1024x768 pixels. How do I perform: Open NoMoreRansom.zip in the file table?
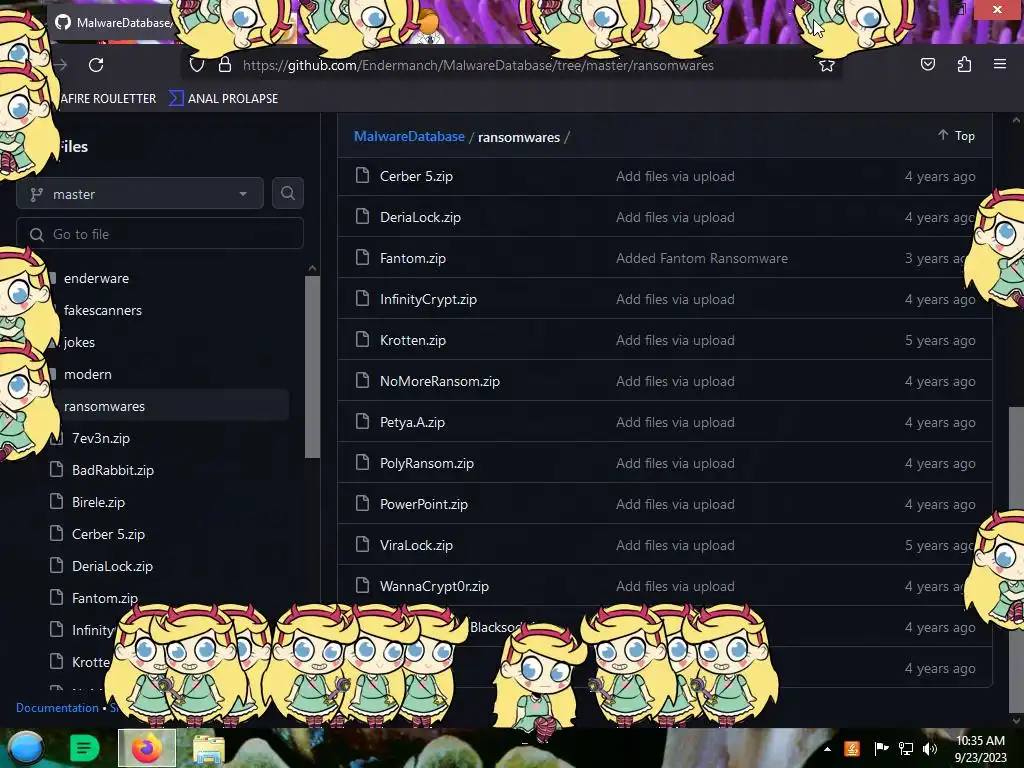click(440, 381)
